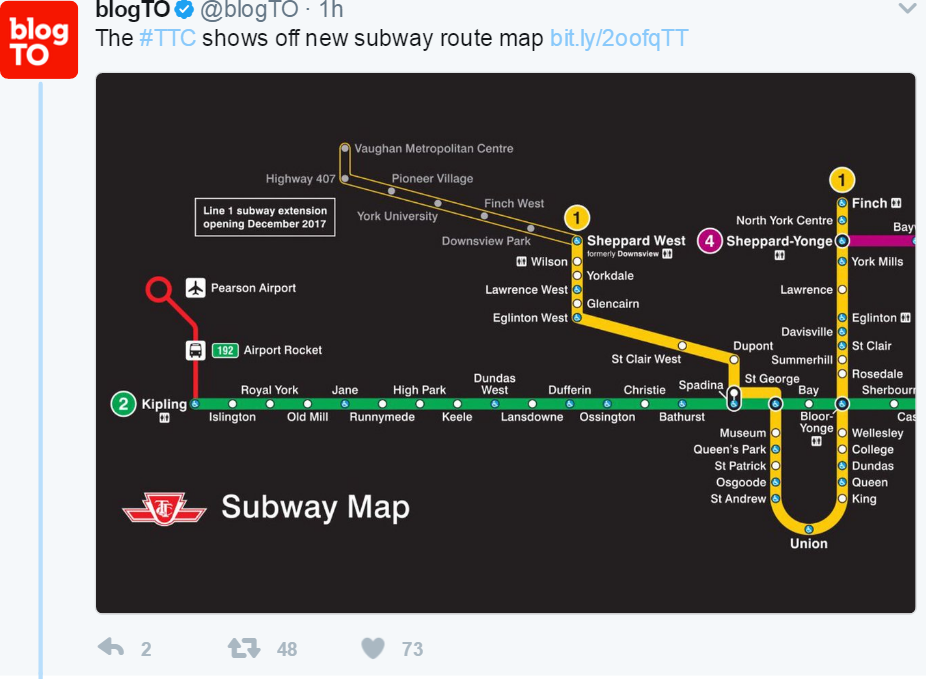Click the reply arrow icon
This screenshot has width=926, height=679.
(x=111, y=648)
